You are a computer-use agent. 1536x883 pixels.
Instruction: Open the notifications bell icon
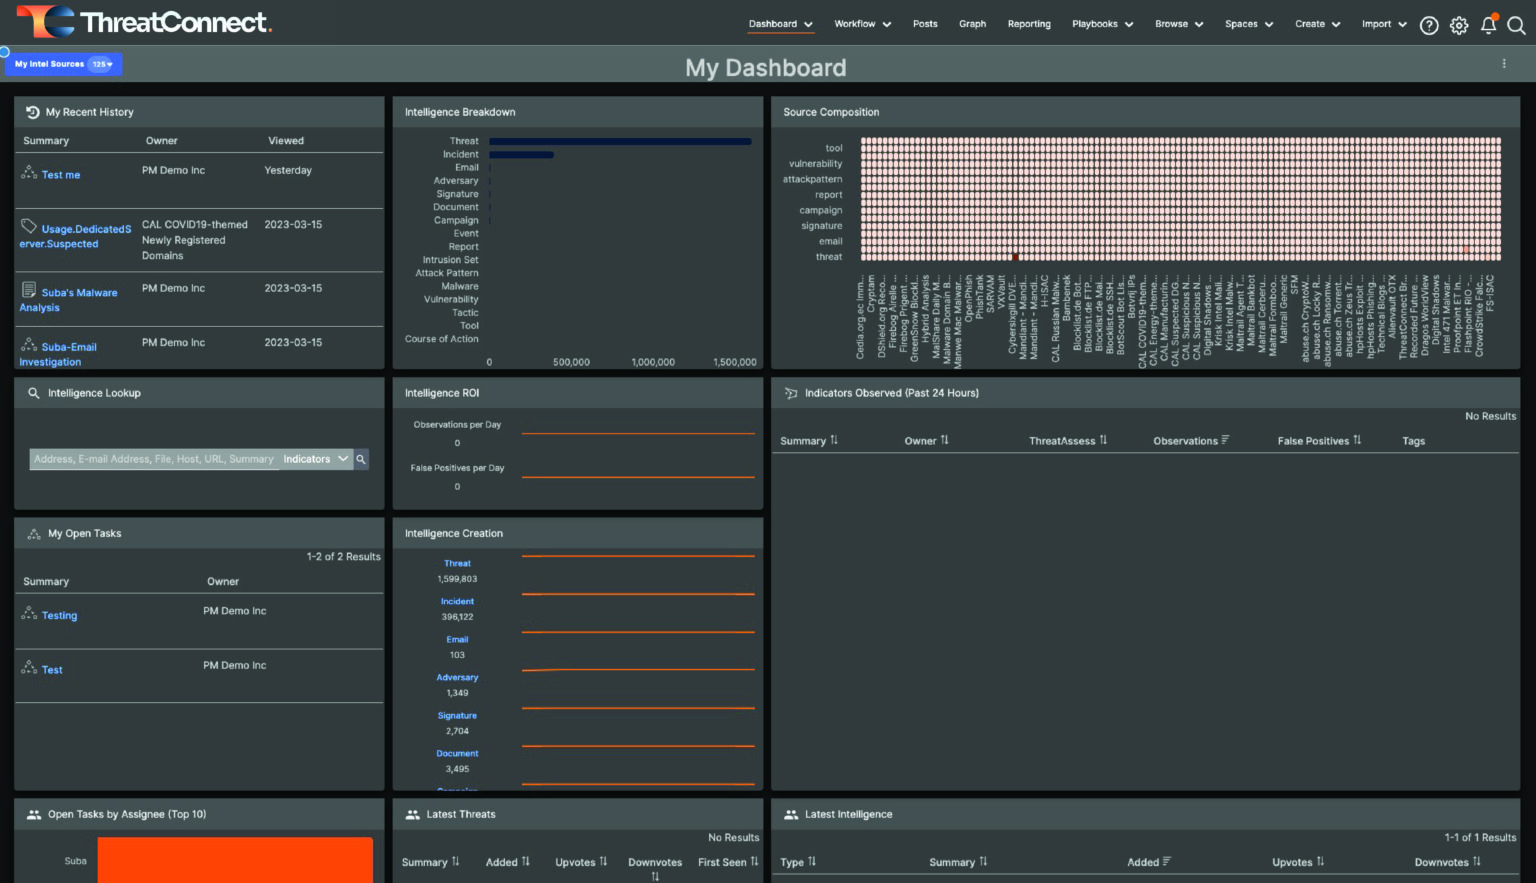point(1489,25)
